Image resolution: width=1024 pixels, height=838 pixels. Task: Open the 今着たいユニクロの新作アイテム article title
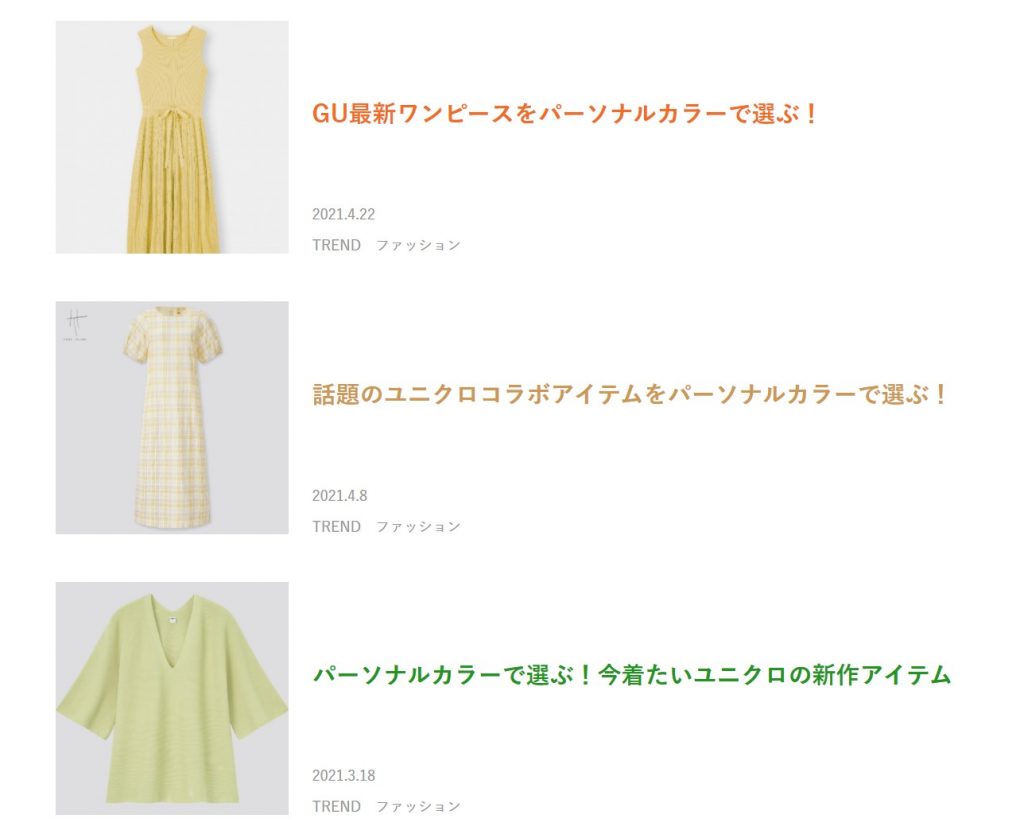click(x=632, y=674)
